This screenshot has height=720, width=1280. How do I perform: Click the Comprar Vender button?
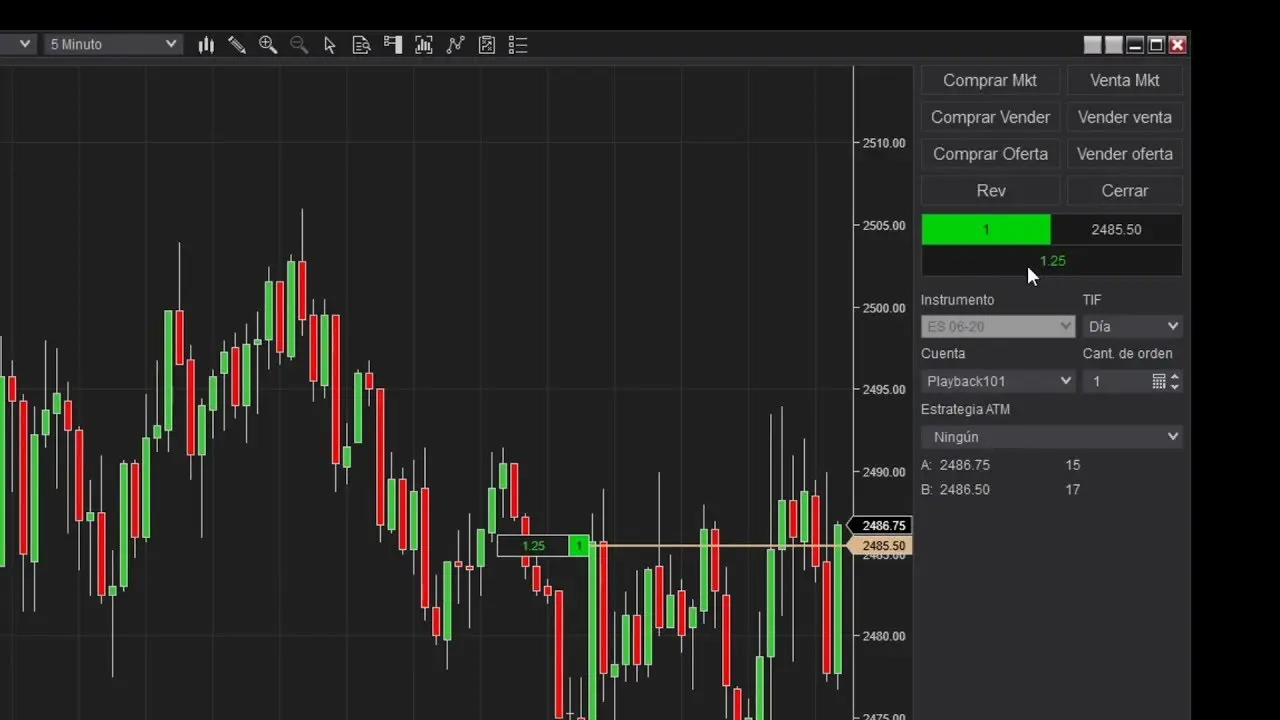pos(990,117)
